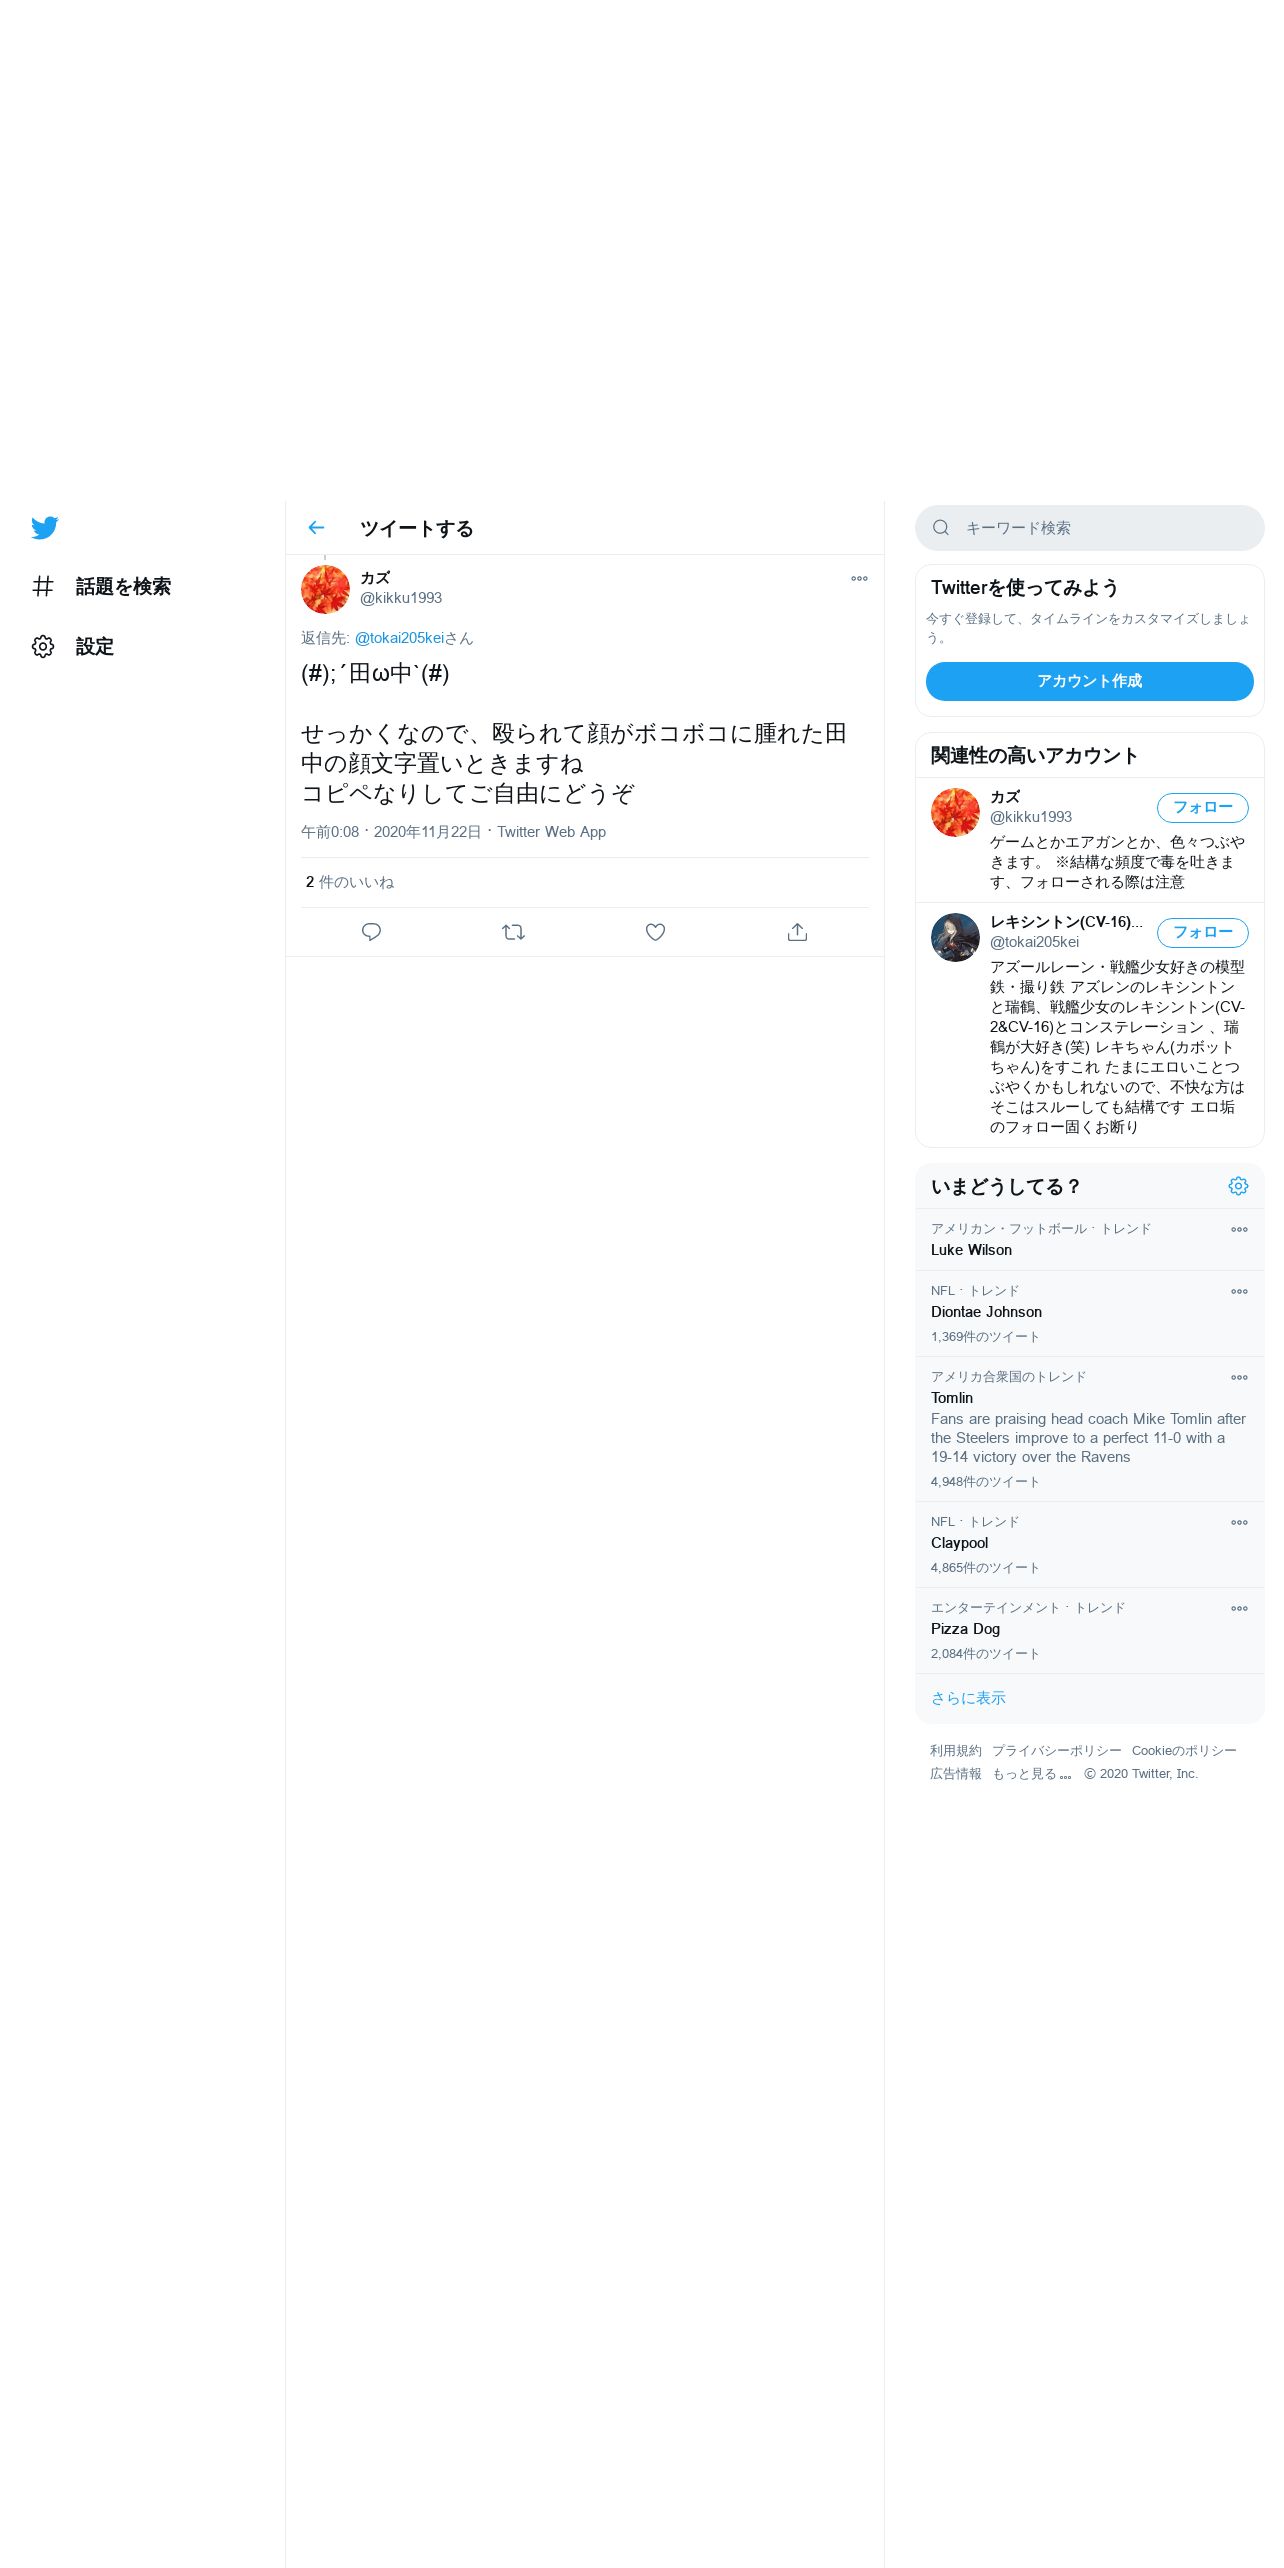Go back using the left arrow icon

point(316,528)
